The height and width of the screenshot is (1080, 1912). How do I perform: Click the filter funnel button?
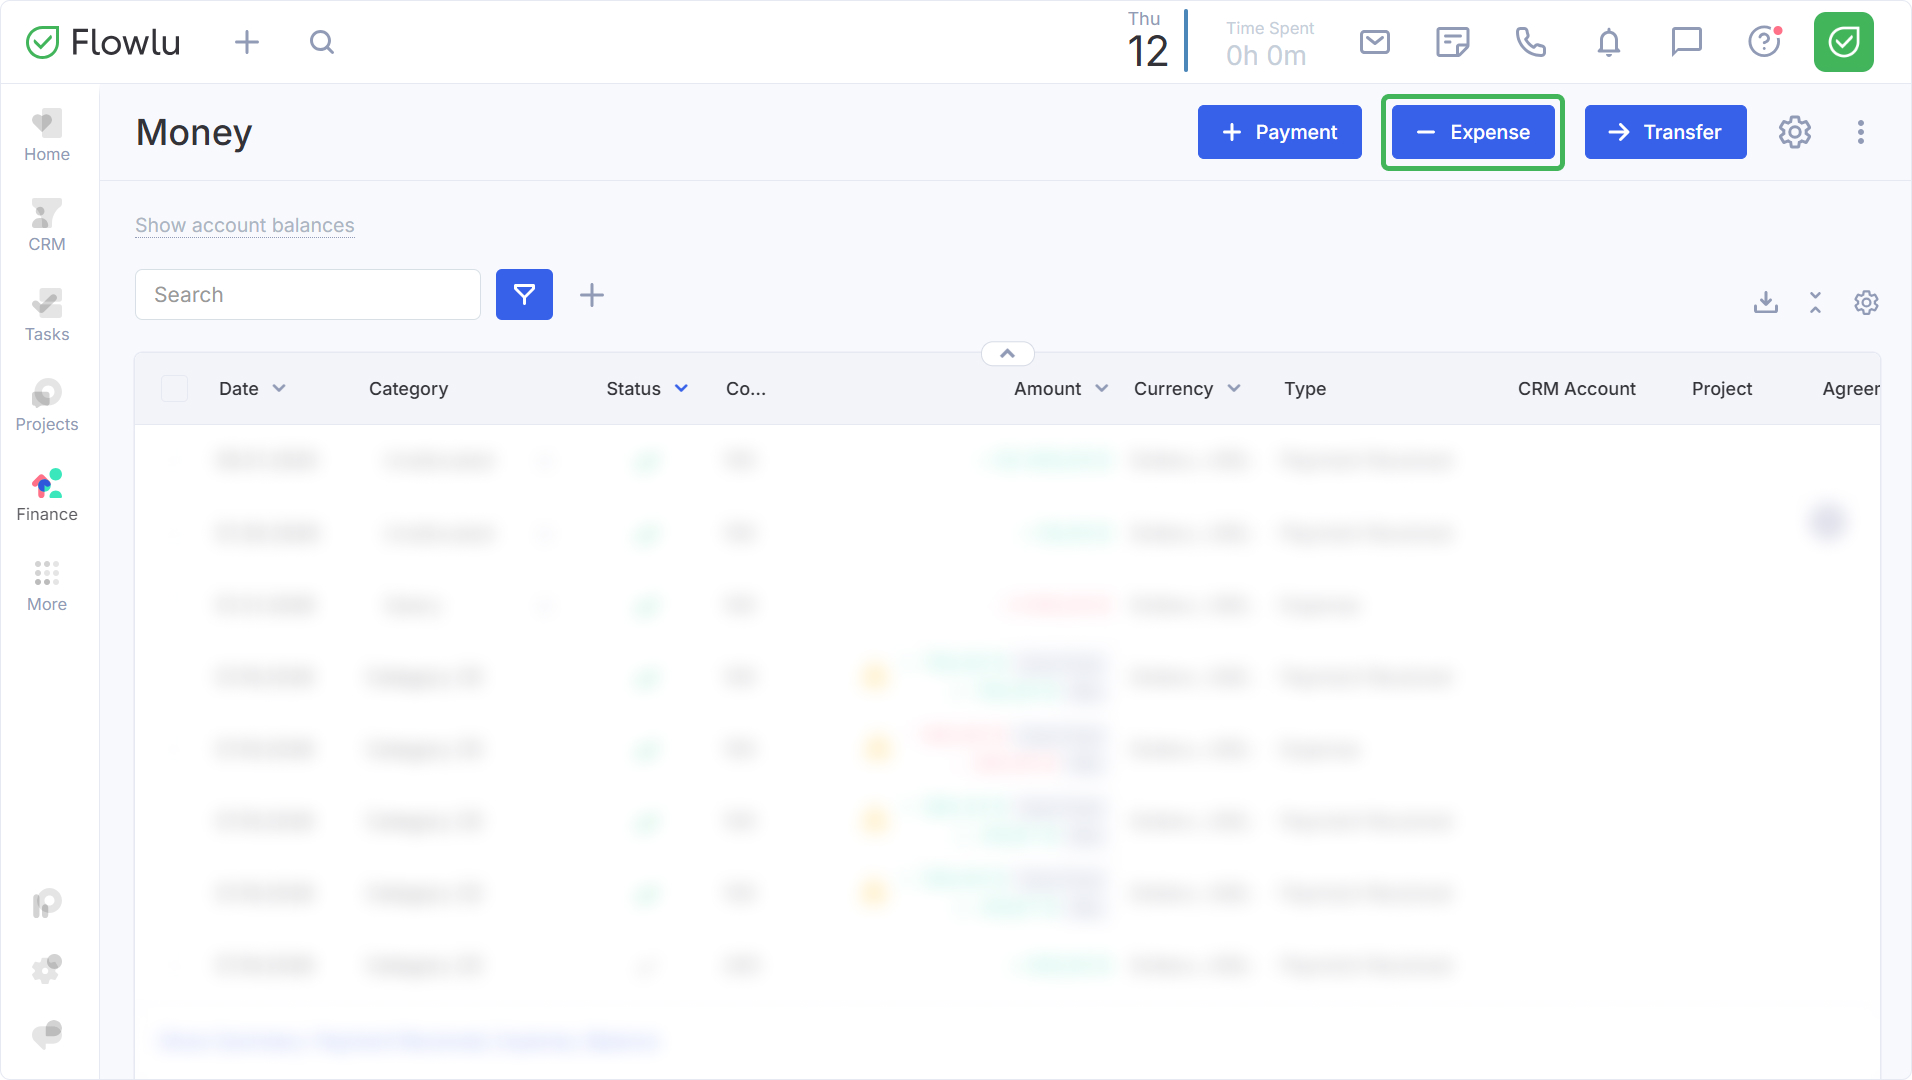tap(524, 295)
